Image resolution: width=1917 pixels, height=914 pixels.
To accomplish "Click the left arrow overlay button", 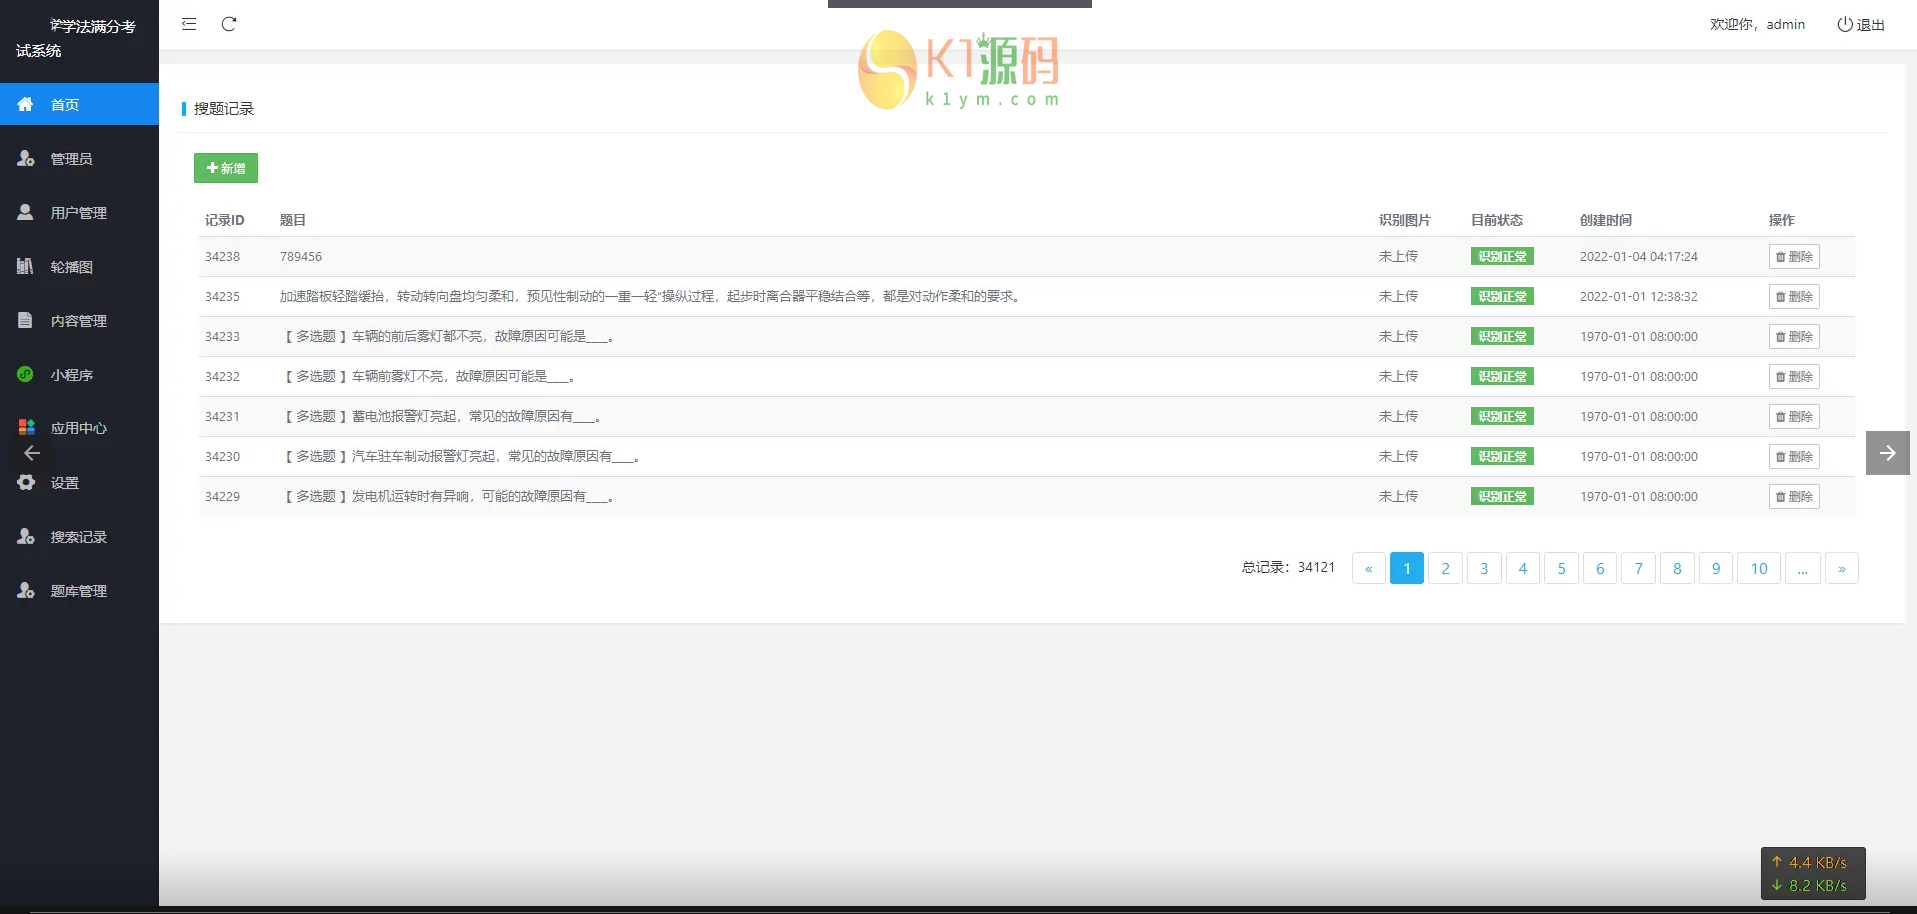I will click(32, 453).
